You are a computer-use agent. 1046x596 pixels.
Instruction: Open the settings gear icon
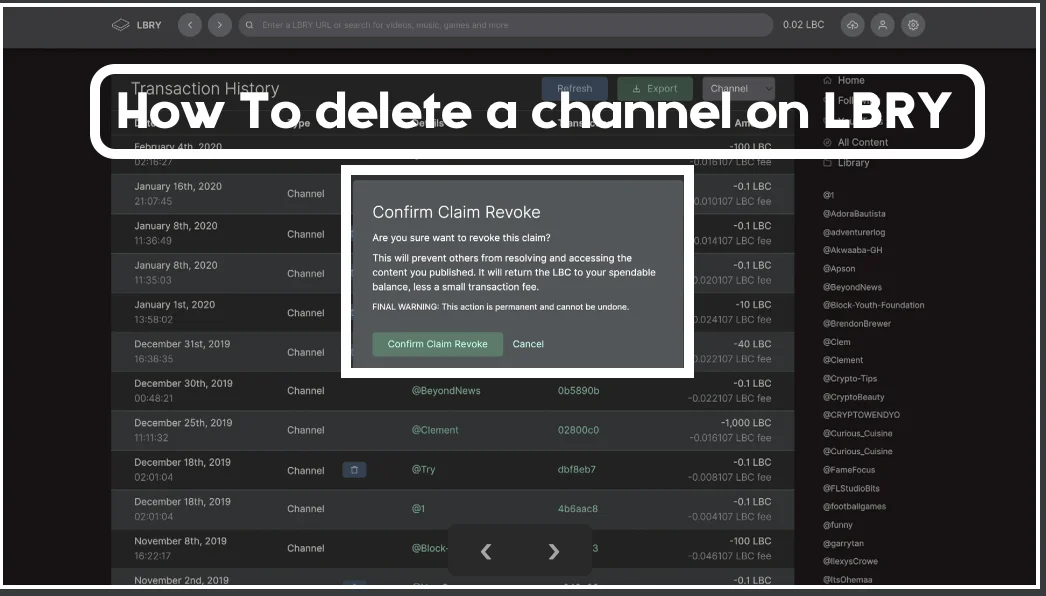click(913, 25)
